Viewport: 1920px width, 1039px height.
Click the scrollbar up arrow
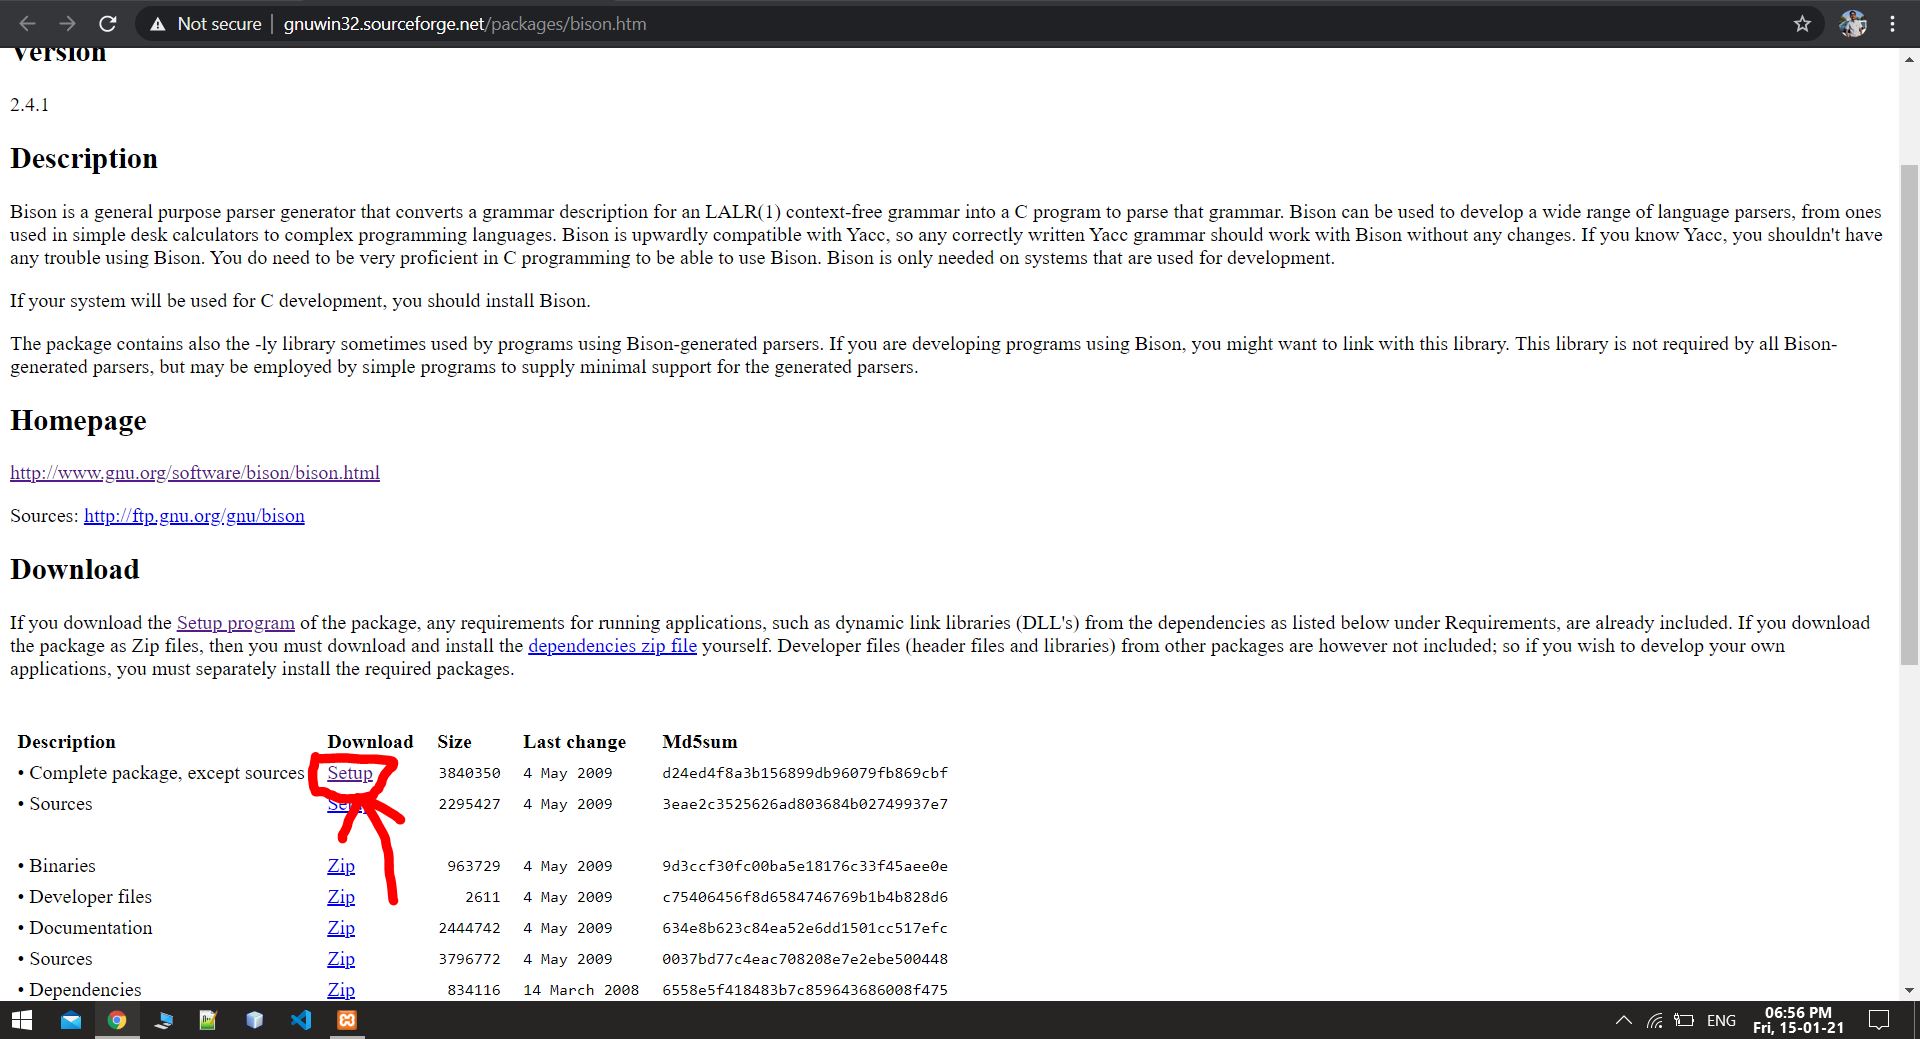[x=1909, y=59]
